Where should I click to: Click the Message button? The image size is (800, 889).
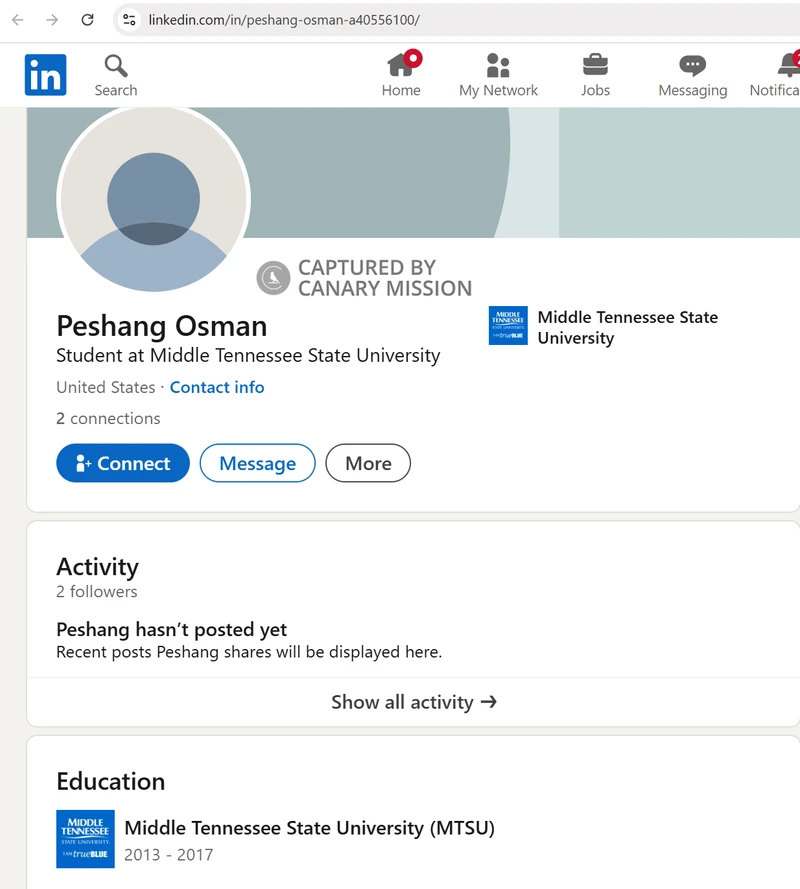coord(257,463)
